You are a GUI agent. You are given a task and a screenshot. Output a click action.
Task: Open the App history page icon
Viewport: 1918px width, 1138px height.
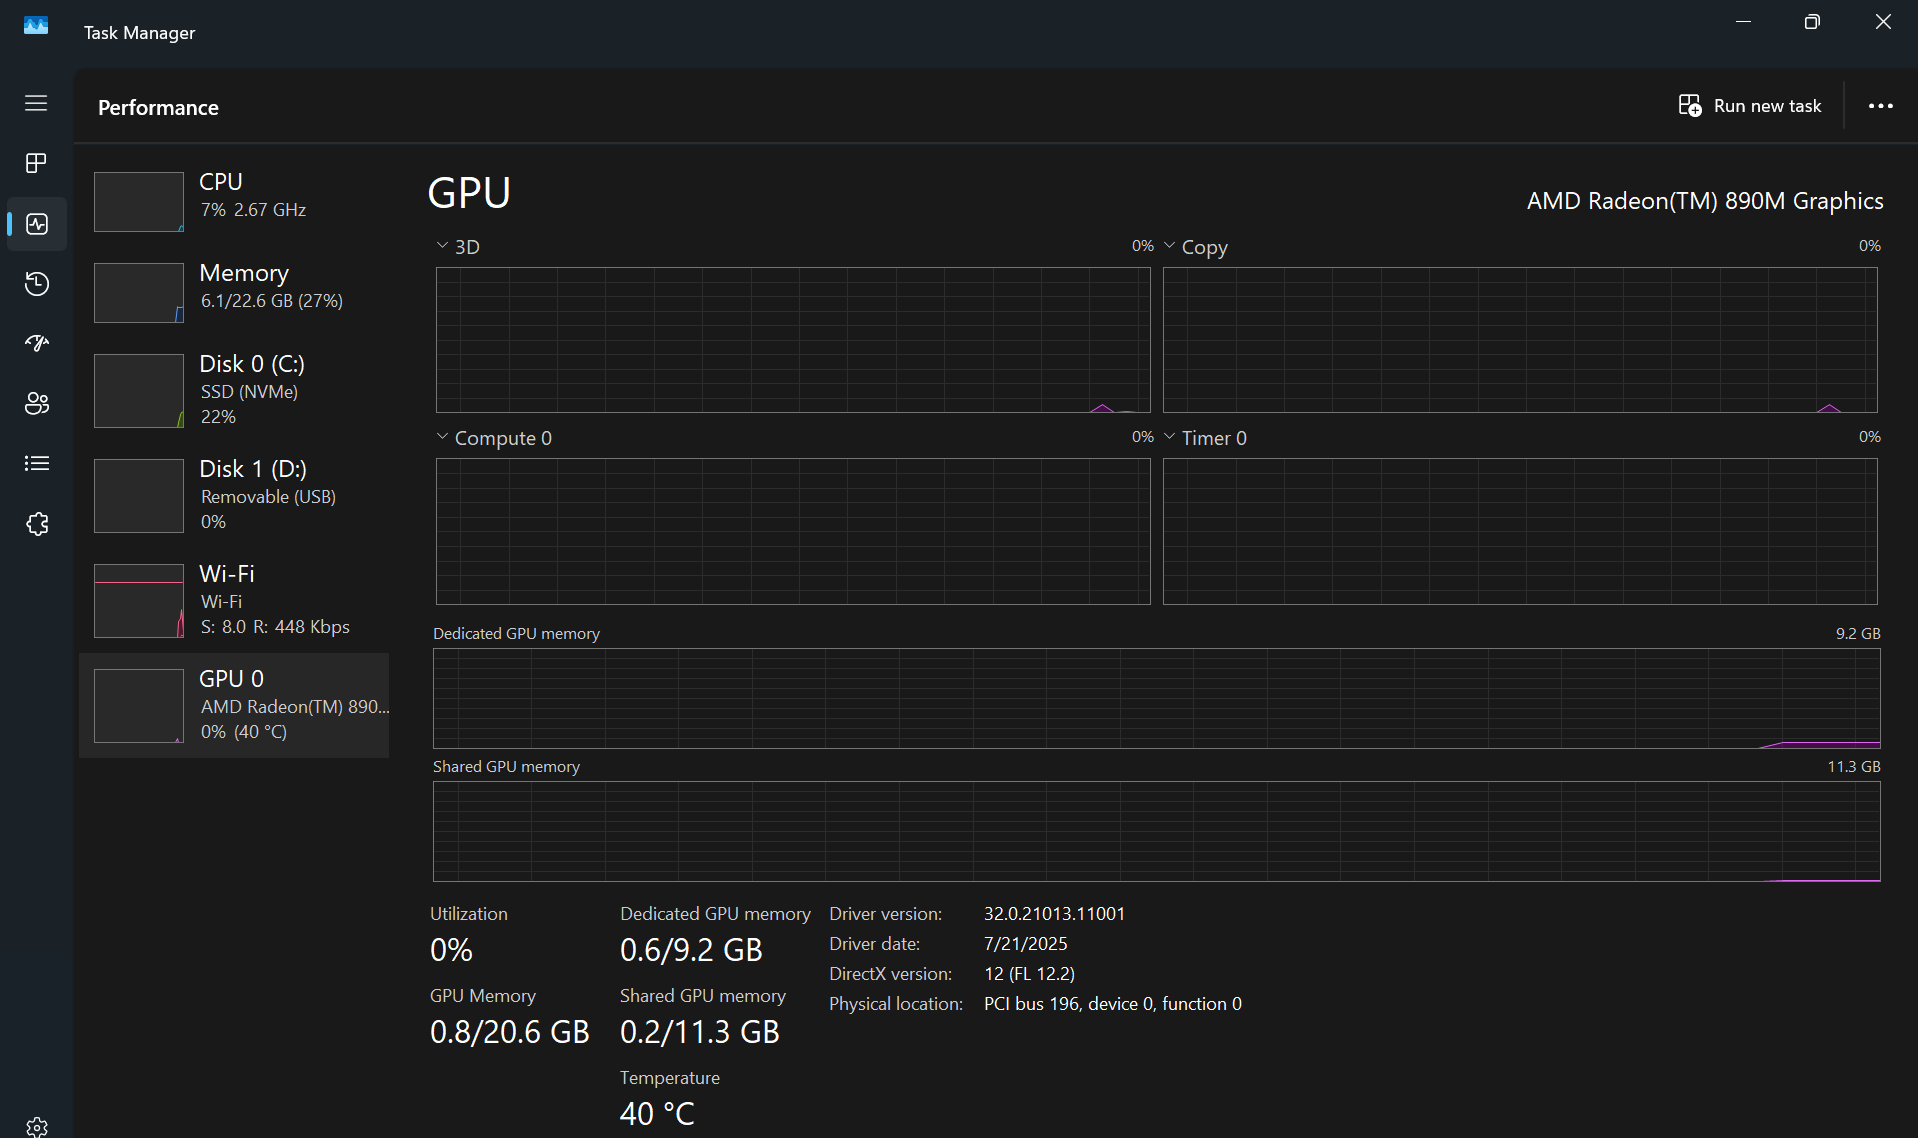[37, 284]
